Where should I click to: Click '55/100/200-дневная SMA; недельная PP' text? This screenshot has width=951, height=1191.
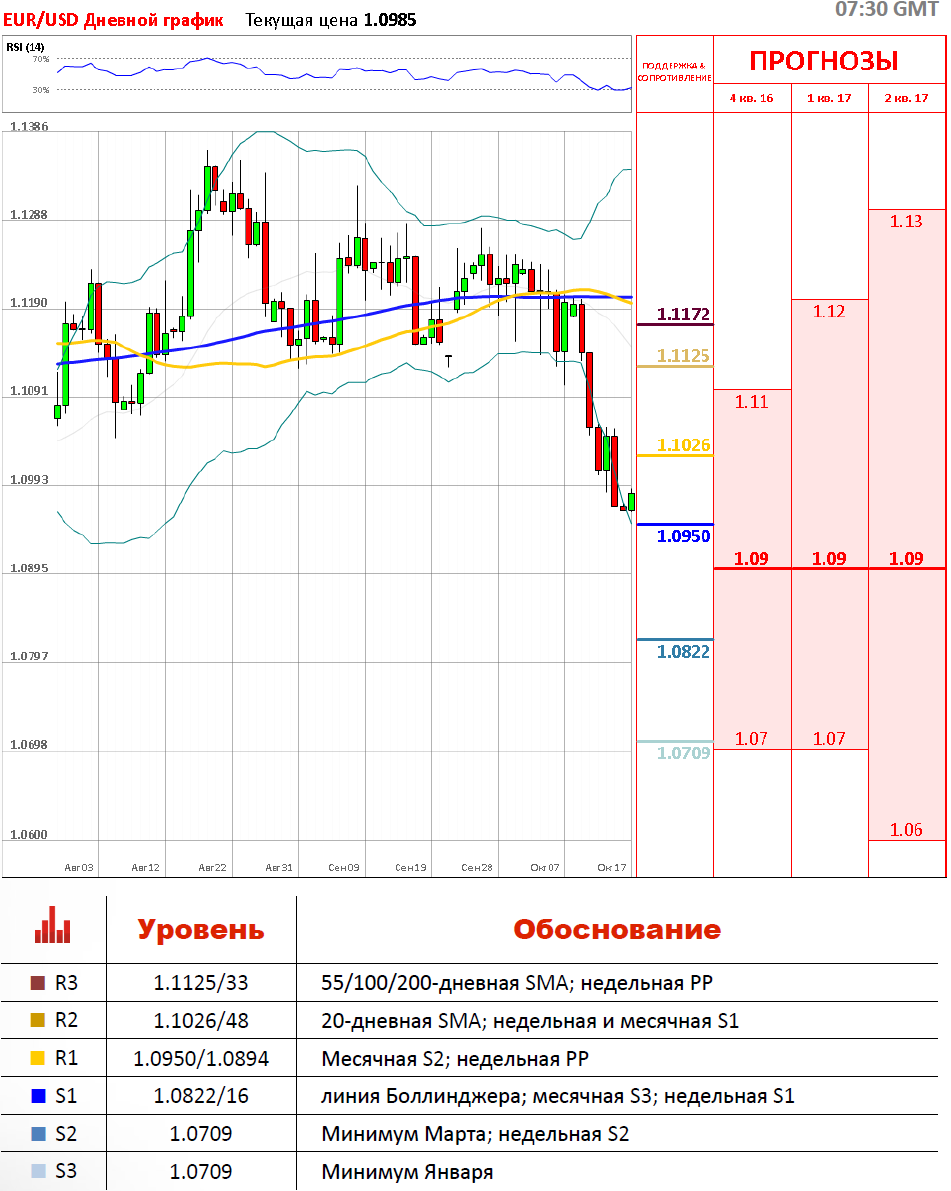[x=517, y=983]
